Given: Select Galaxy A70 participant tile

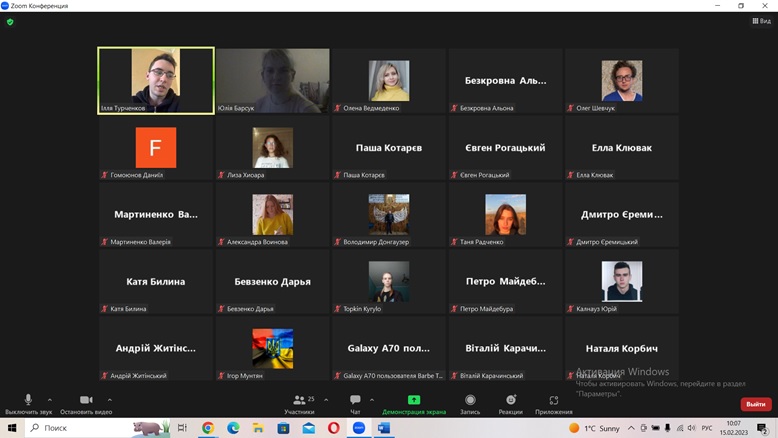Looking at the screenshot, I should click(389, 349).
